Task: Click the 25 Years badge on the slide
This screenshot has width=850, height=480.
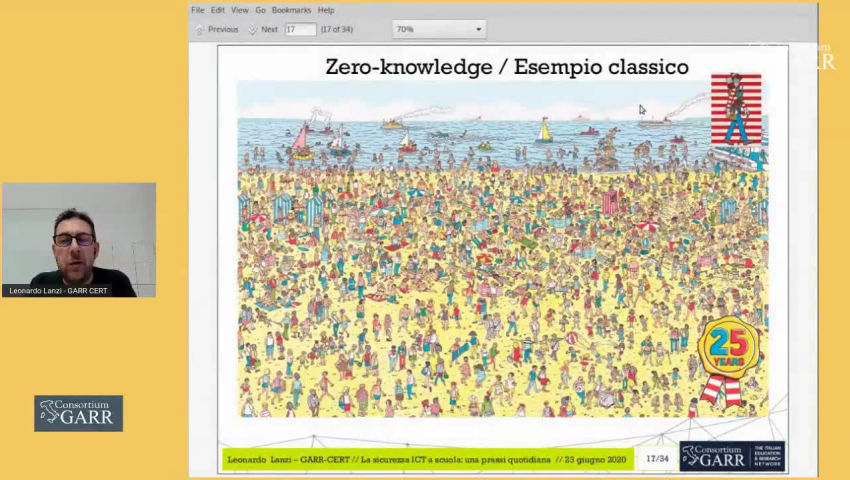Action: coord(728,360)
